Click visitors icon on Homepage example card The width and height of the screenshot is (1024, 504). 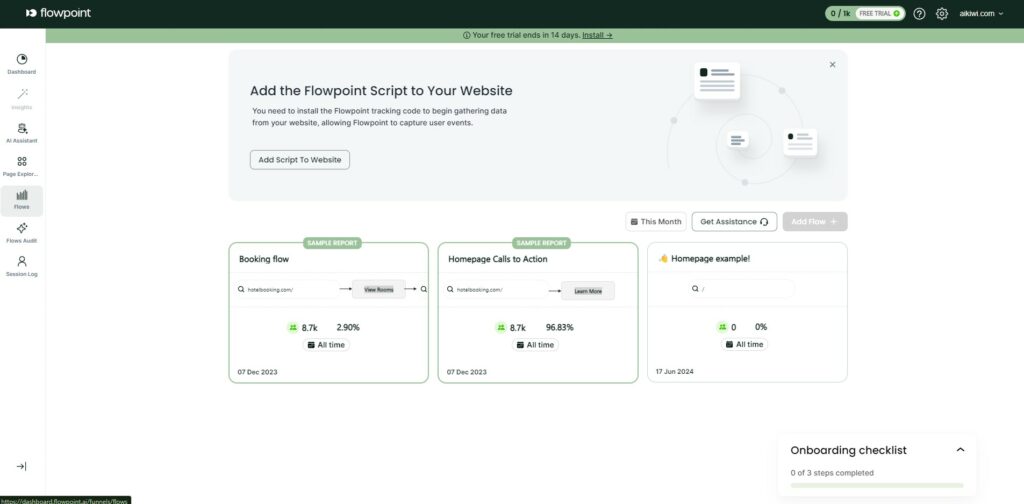click(722, 327)
